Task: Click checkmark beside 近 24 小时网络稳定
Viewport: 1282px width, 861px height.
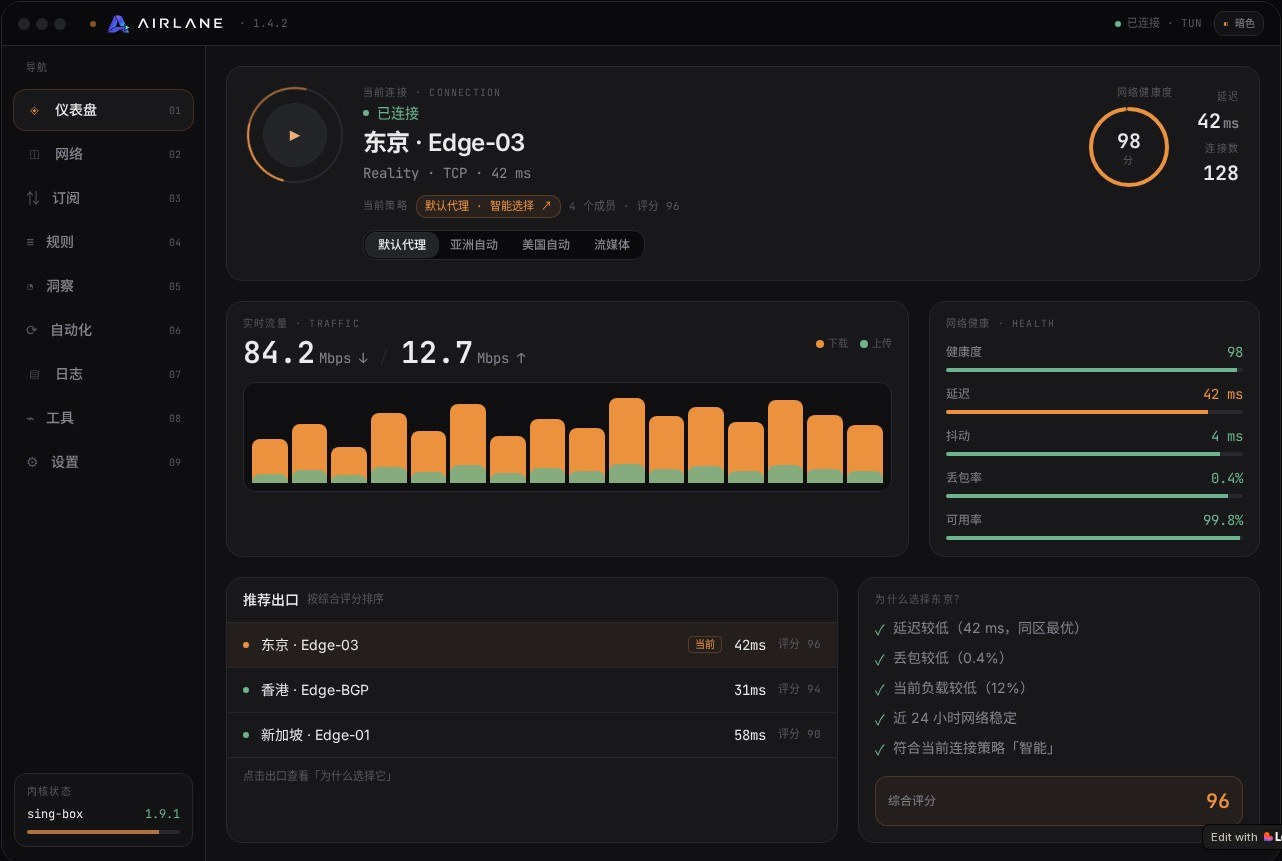Action: click(x=880, y=719)
